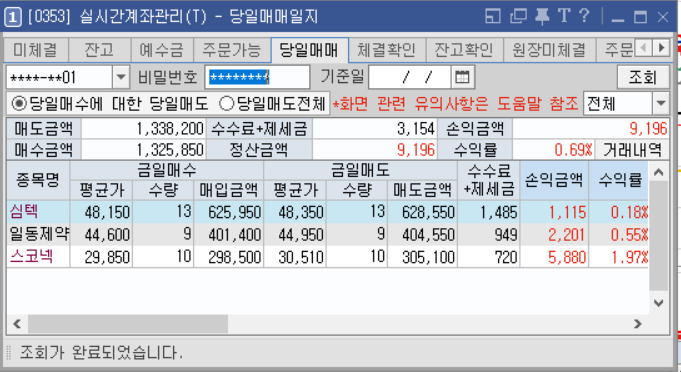Click the 수익률 column header in table
This screenshot has width=681, height=372.
tap(620, 180)
